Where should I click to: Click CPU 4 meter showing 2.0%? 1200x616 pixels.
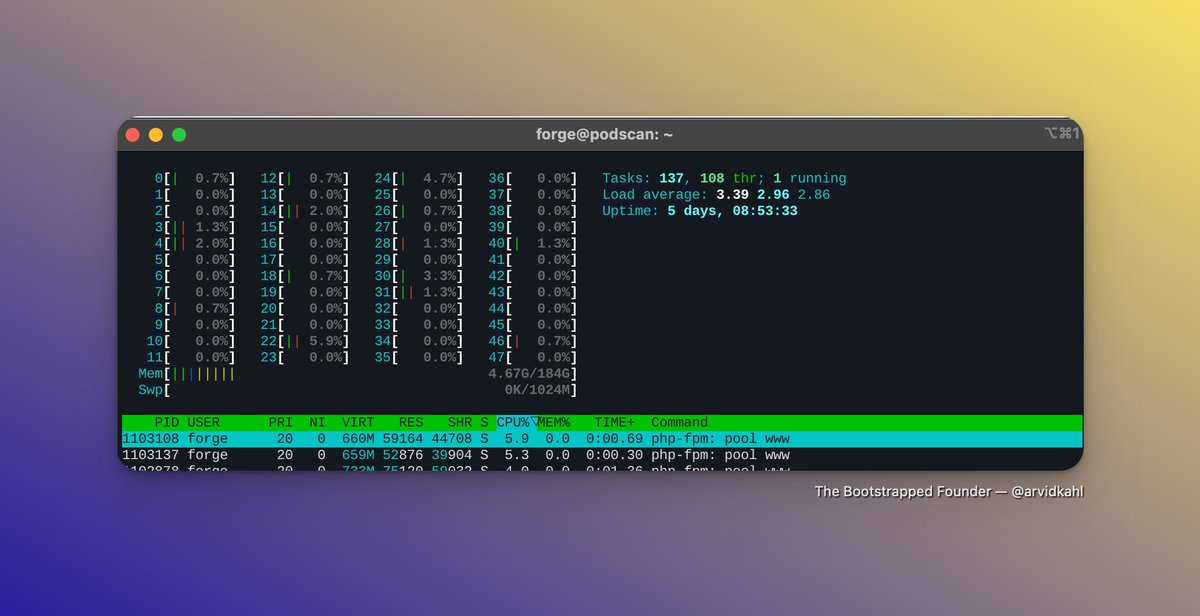[x=194, y=243]
